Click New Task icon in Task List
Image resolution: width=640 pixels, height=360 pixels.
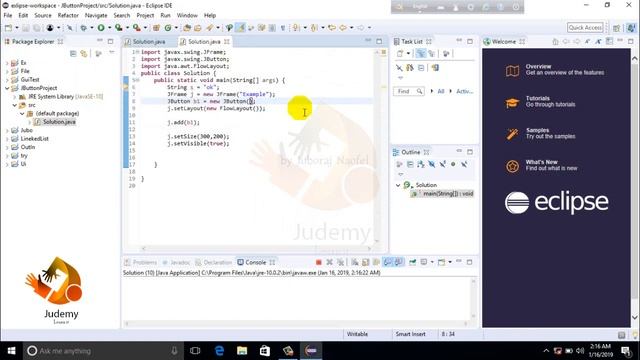[400, 53]
